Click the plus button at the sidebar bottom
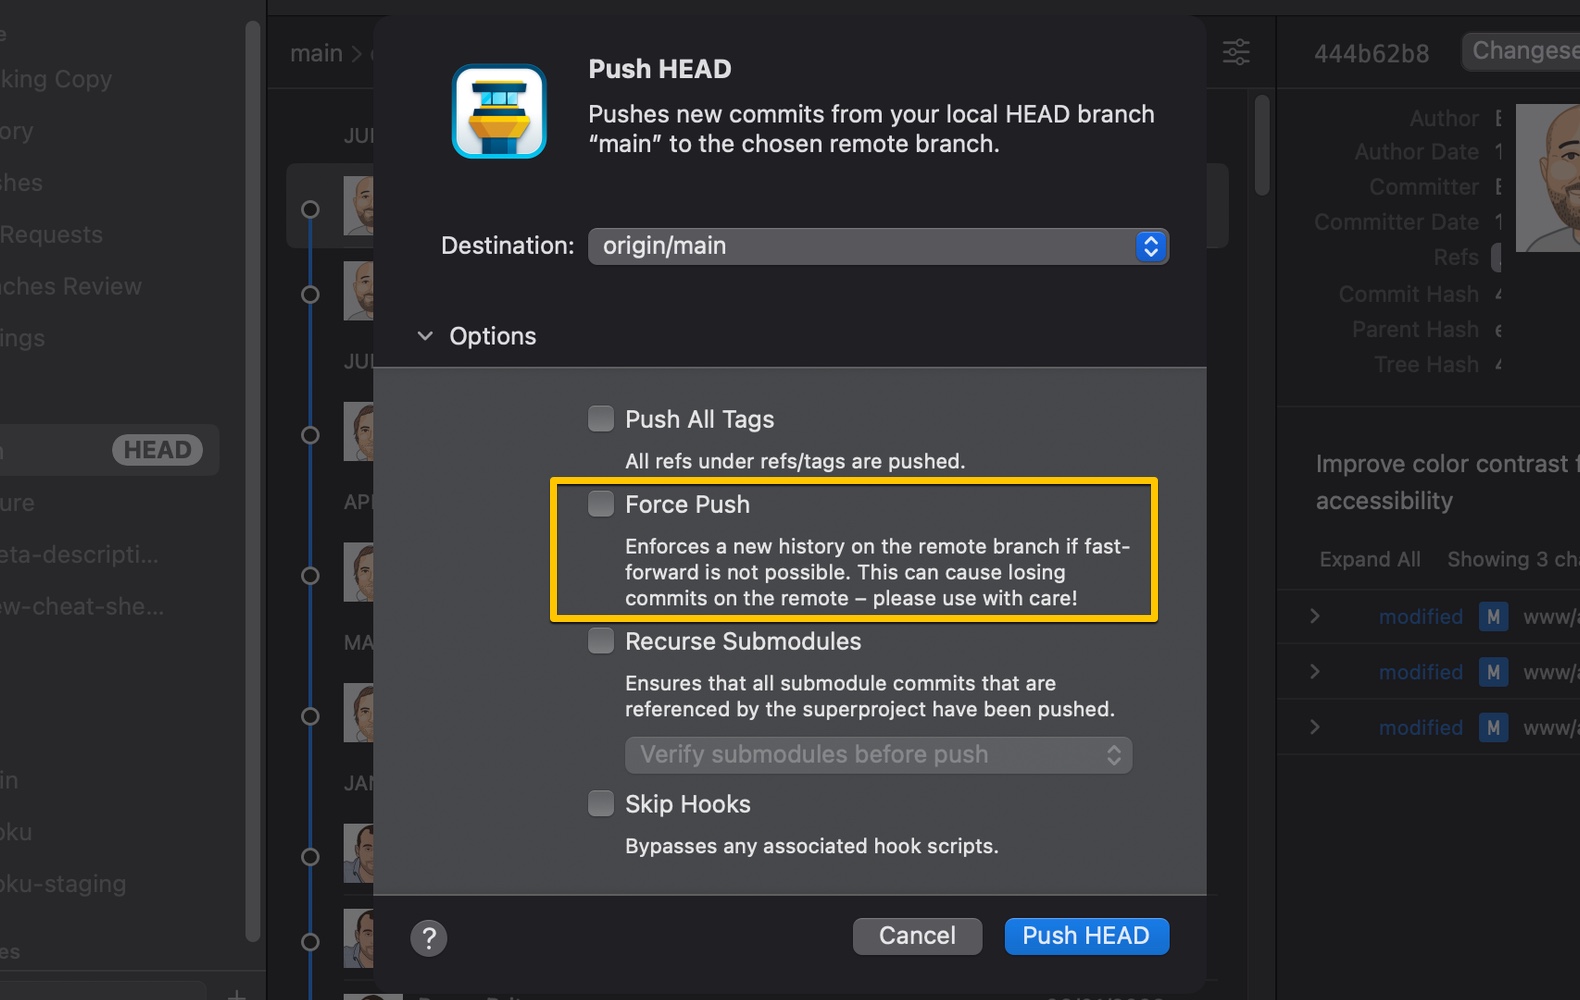Viewport: 1580px width, 1000px height. click(236, 993)
